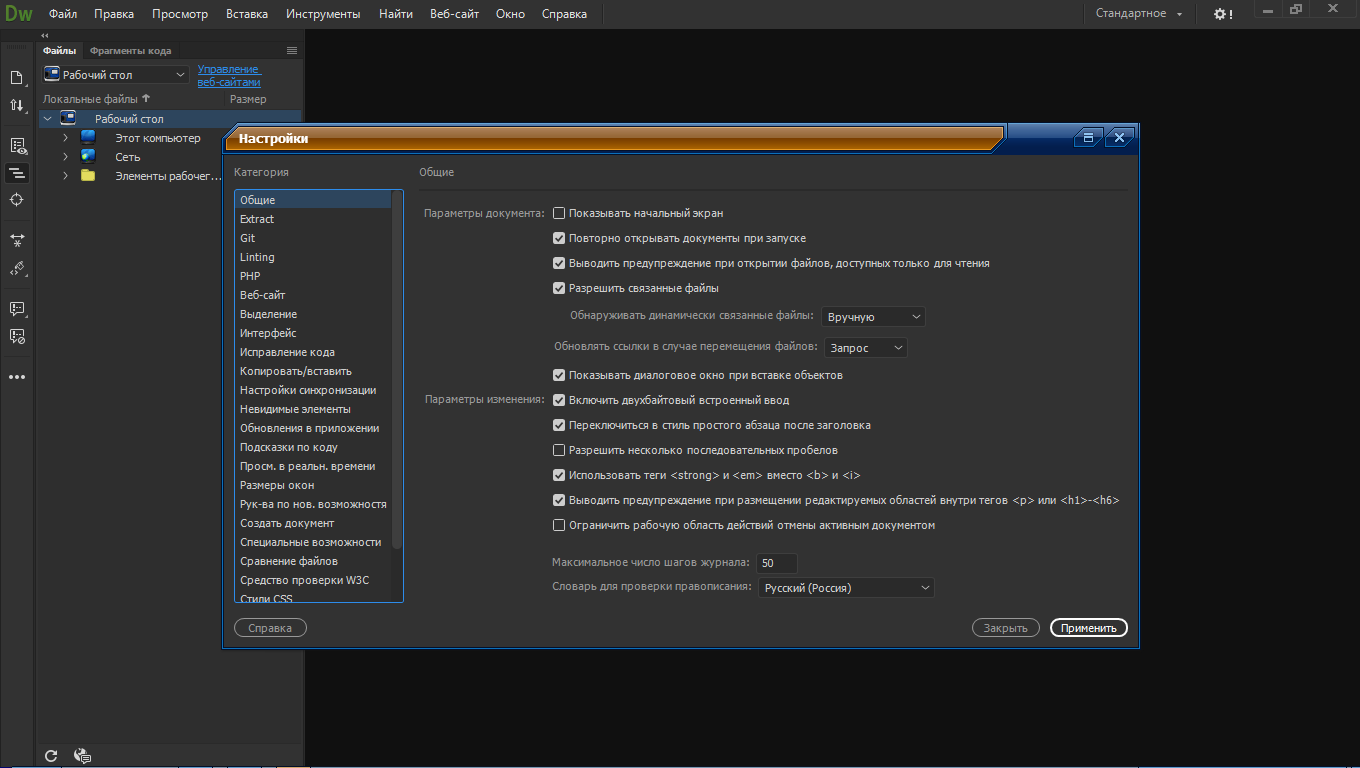
Task: Click the Применить button
Action: pos(1089,628)
